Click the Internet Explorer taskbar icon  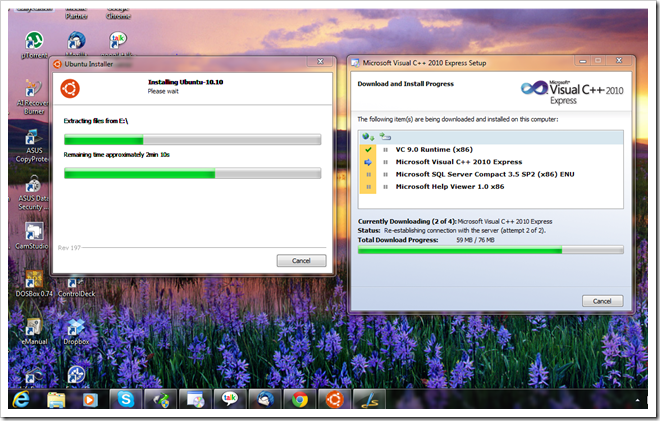(x=21, y=399)
